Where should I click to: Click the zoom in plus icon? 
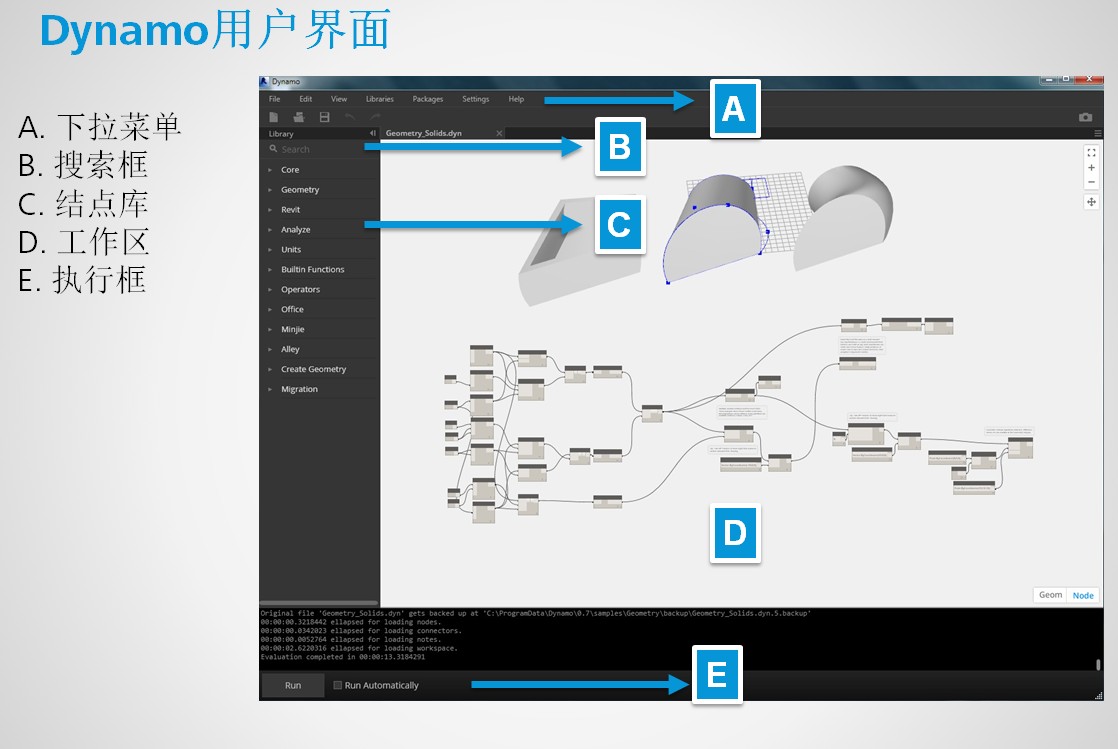[1091, 168]
